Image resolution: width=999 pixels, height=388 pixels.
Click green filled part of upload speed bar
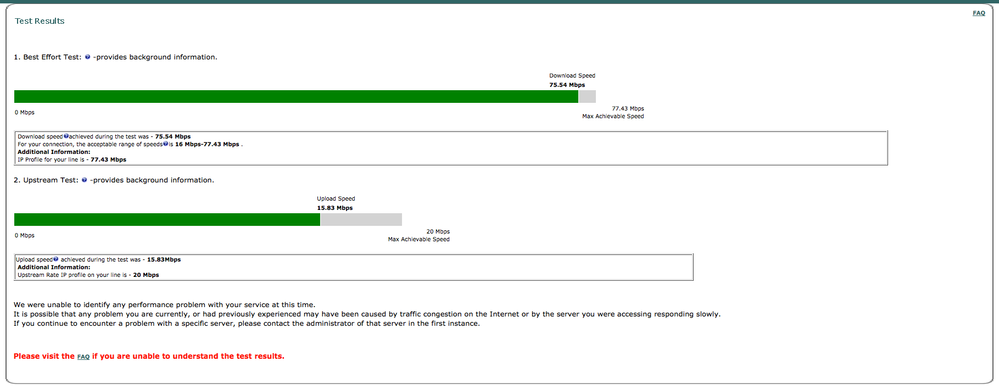[167, 219]
